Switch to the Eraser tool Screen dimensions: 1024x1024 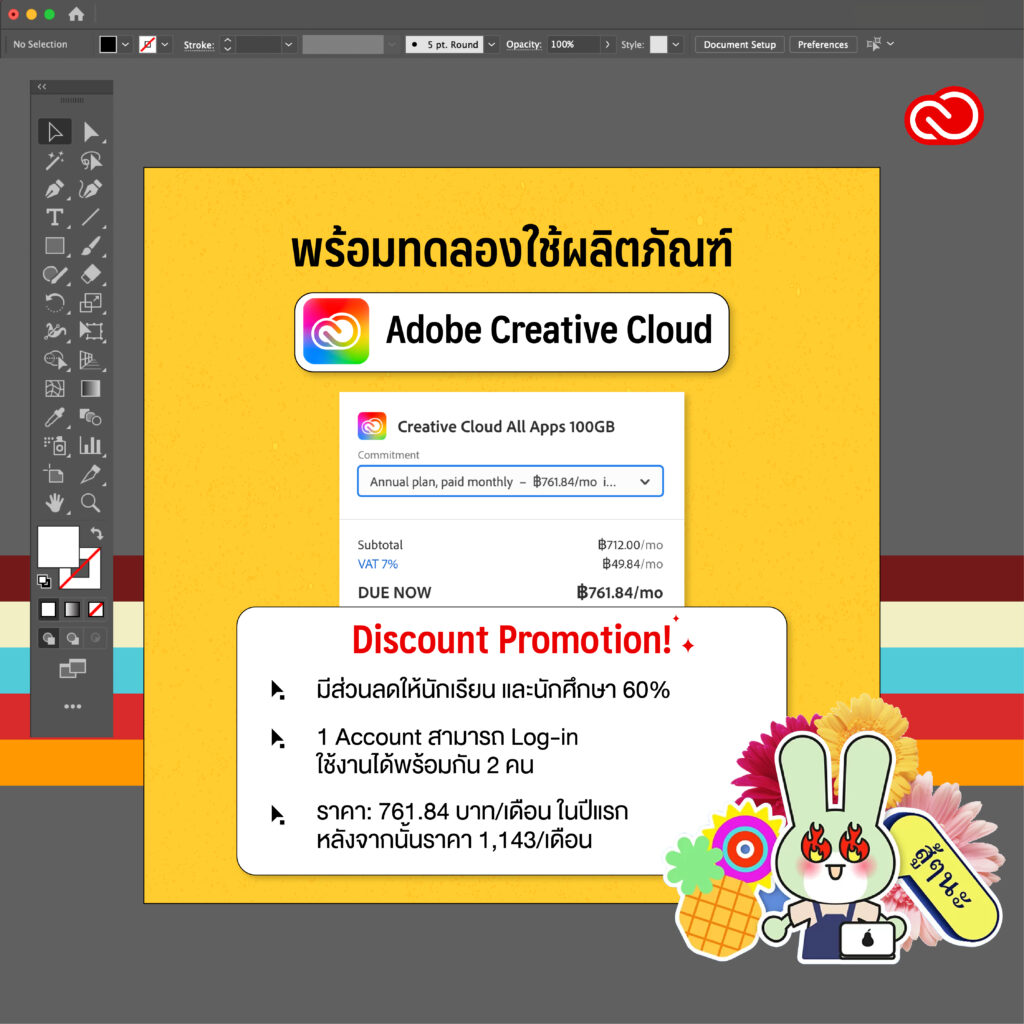coord(88,276)
